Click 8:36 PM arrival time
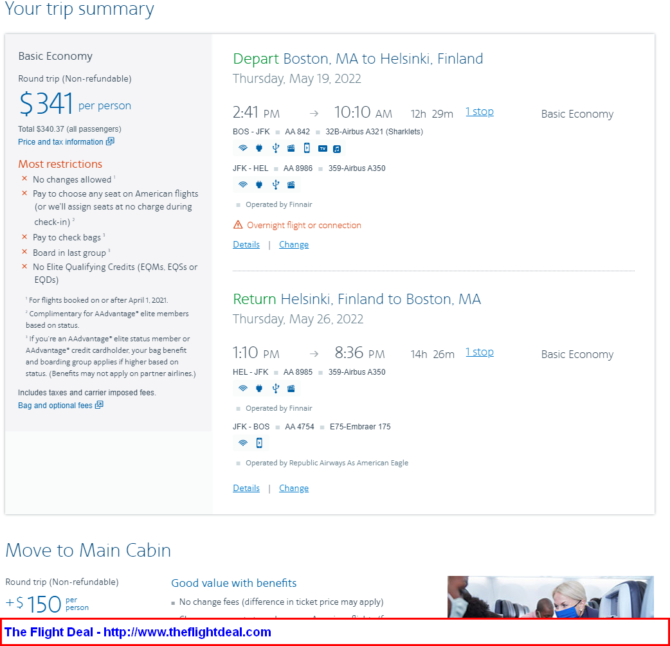Screen dimensions: 670x646 pos(360,353)
